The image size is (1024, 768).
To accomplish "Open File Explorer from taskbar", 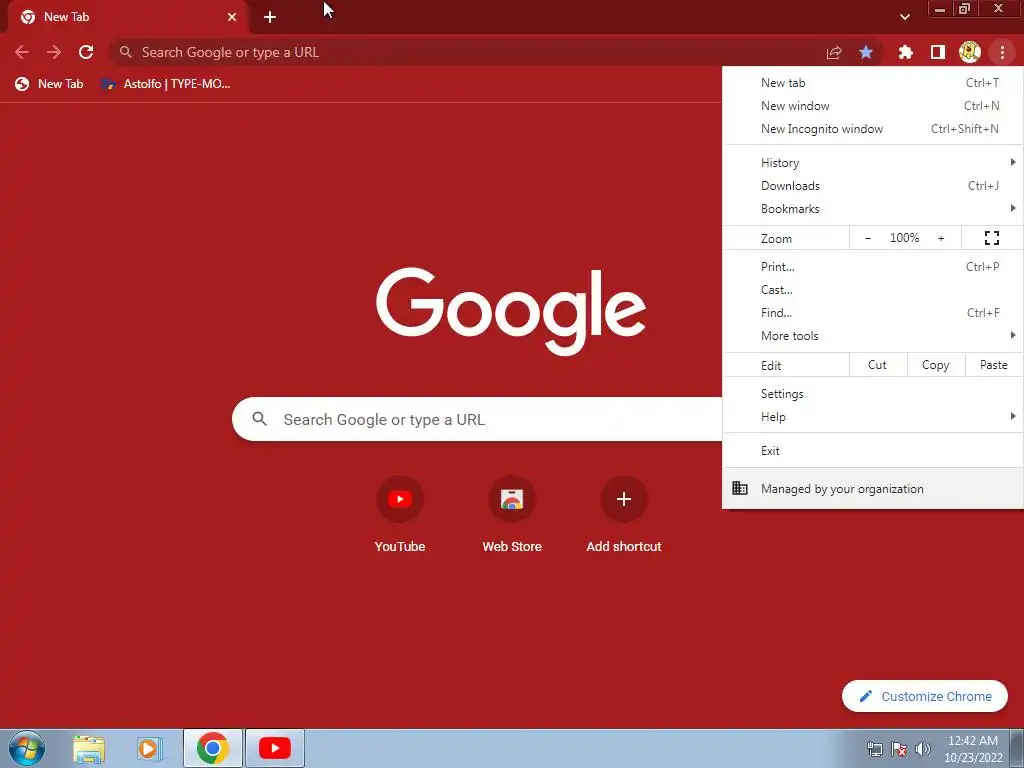I will point(89,748).
